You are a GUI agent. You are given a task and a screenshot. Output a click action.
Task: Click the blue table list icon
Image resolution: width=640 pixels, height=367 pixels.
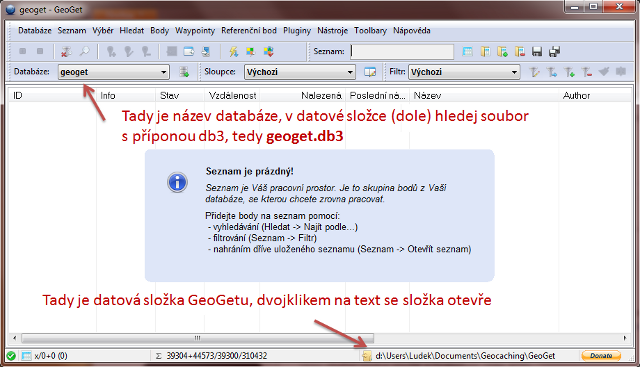467,51
